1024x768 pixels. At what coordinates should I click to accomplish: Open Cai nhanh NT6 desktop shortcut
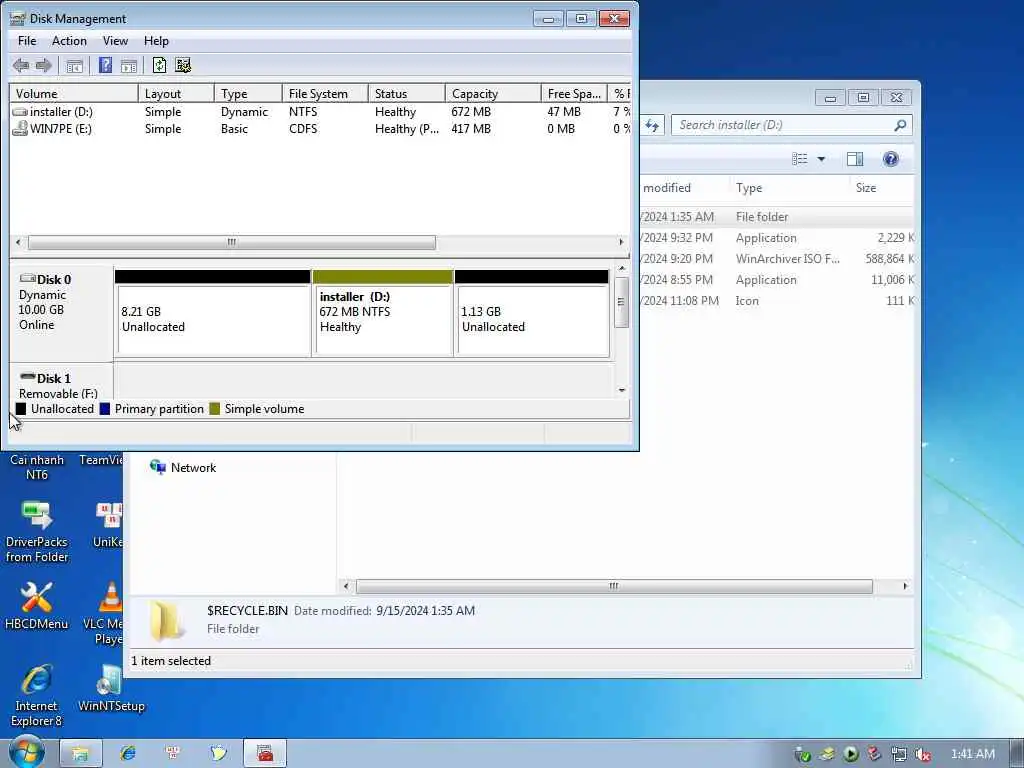(x=37, y=466)
